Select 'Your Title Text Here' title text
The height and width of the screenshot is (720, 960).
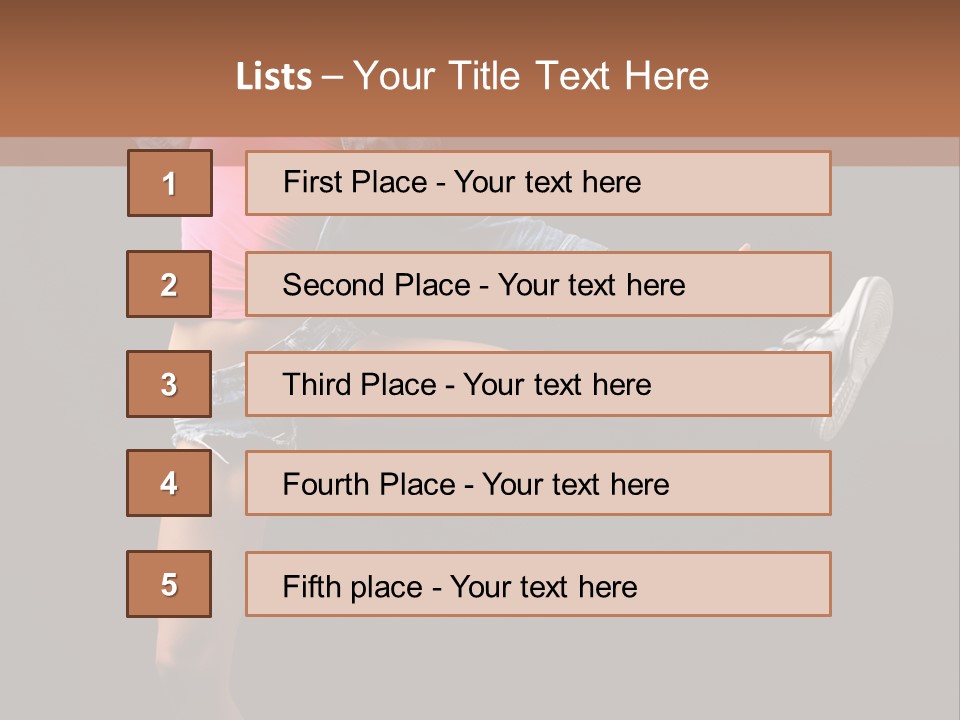[531, 76]
